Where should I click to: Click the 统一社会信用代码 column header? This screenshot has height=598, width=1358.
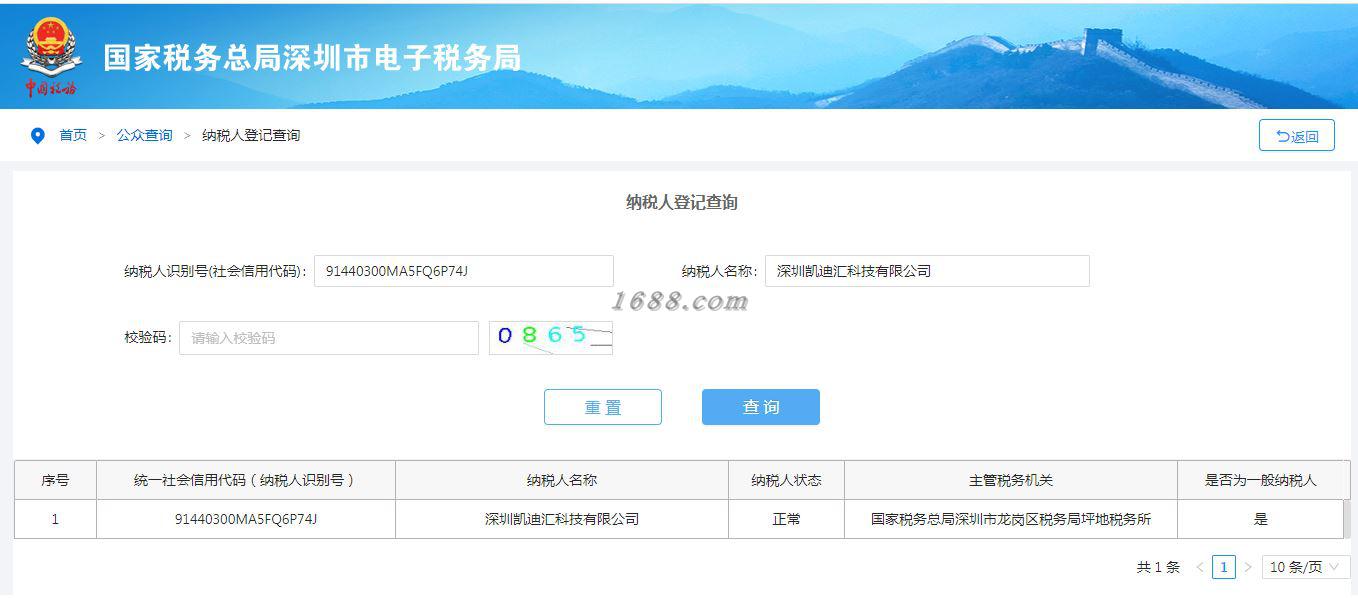[x=245, y=480]
